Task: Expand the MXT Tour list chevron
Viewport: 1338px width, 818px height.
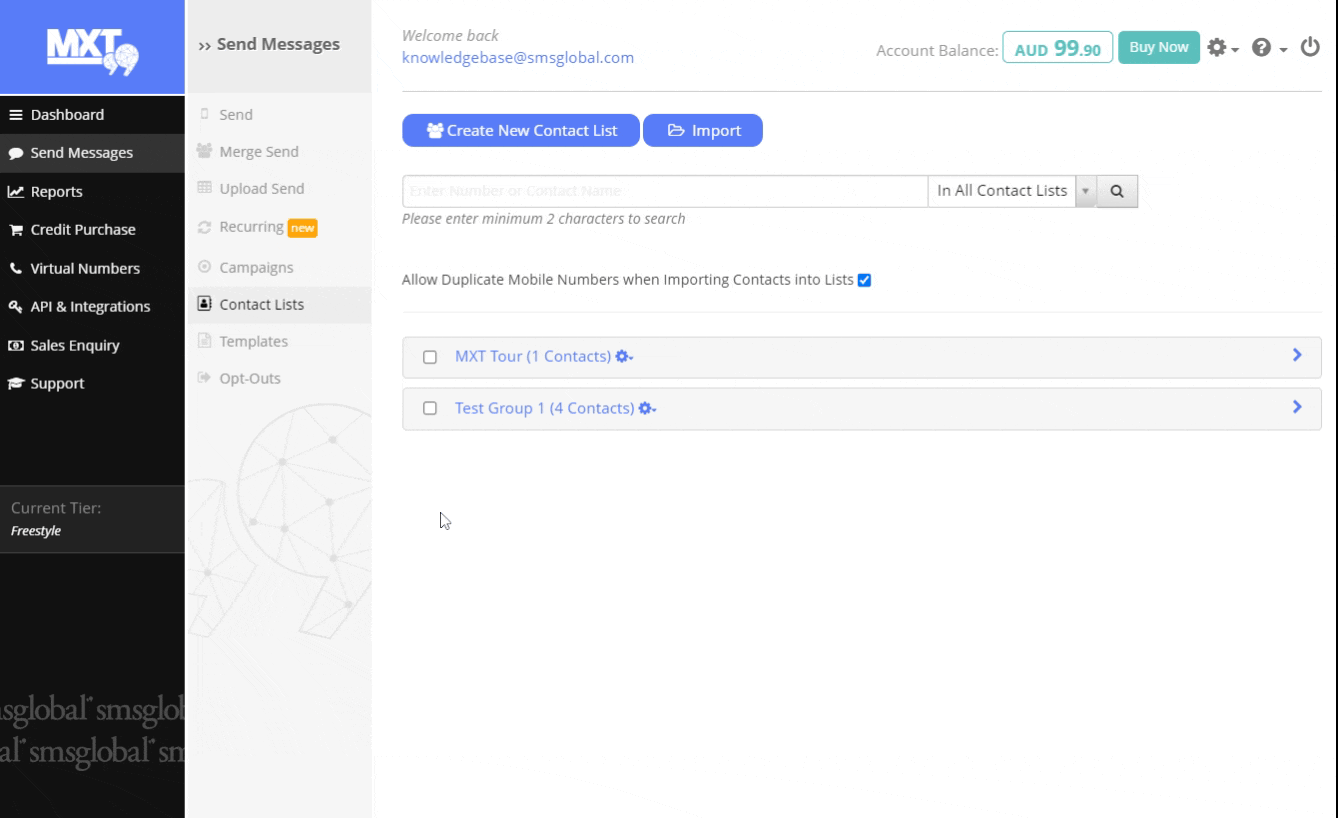Action: click(1297, 355)
